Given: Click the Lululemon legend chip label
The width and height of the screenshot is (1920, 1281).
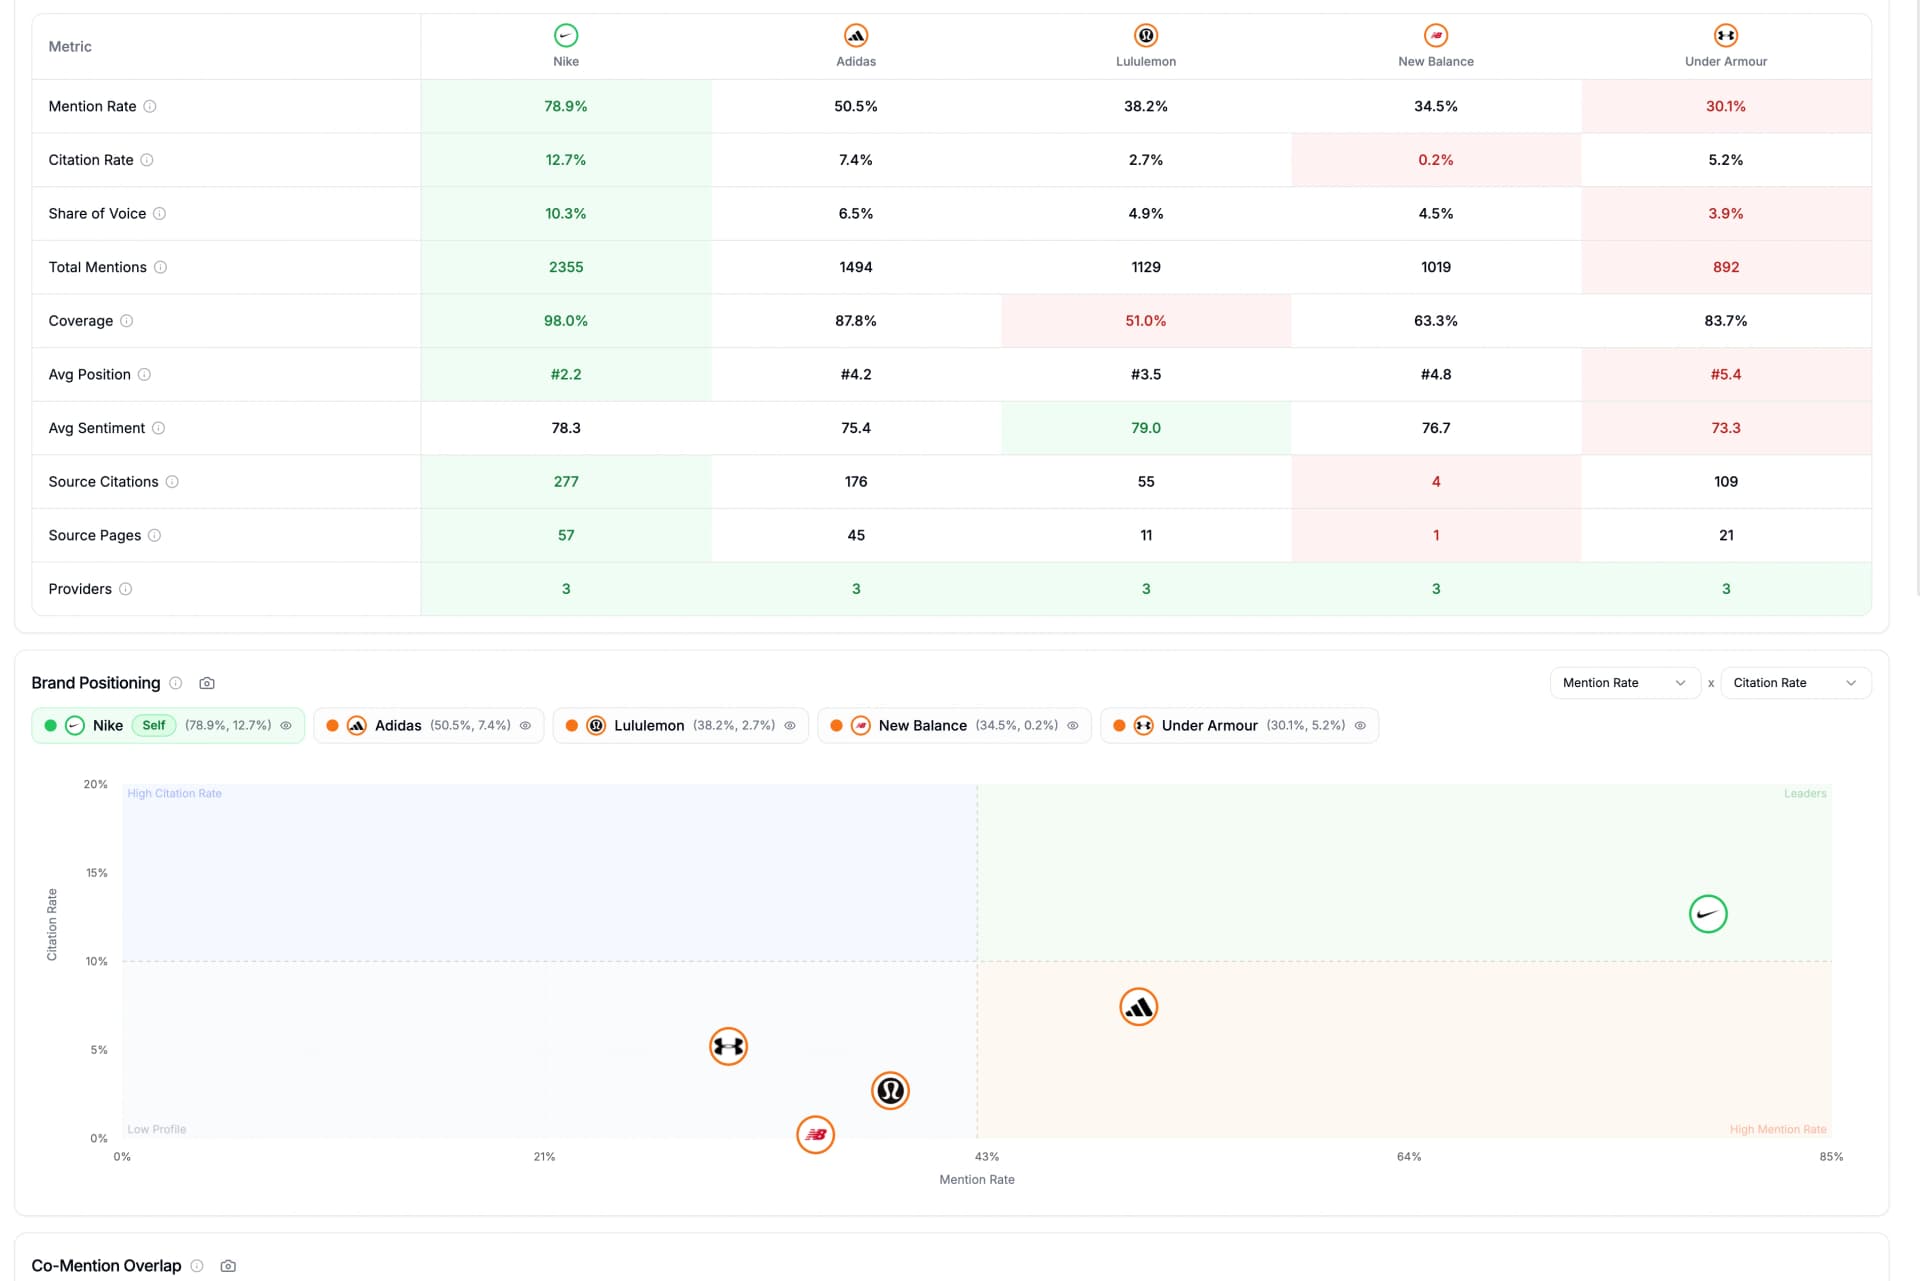Looking at the screenshot, I should [x=649, y=726].
